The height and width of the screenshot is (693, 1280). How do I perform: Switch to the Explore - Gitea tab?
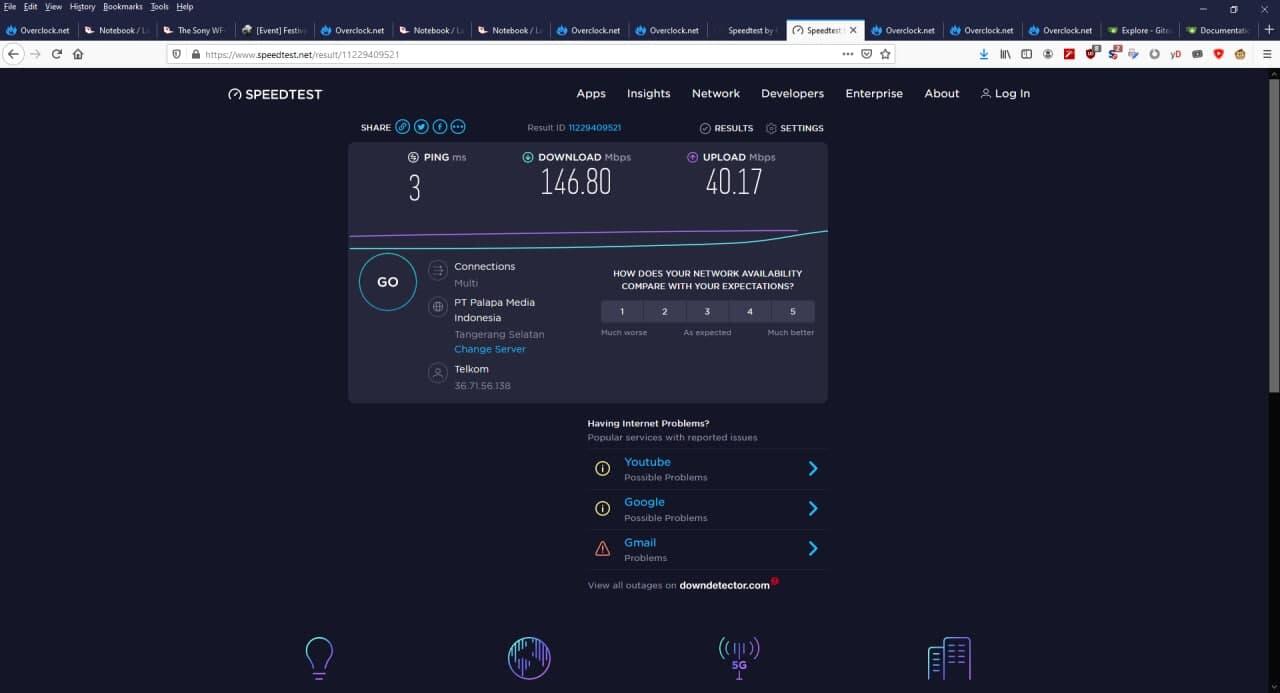(1139, 30)
